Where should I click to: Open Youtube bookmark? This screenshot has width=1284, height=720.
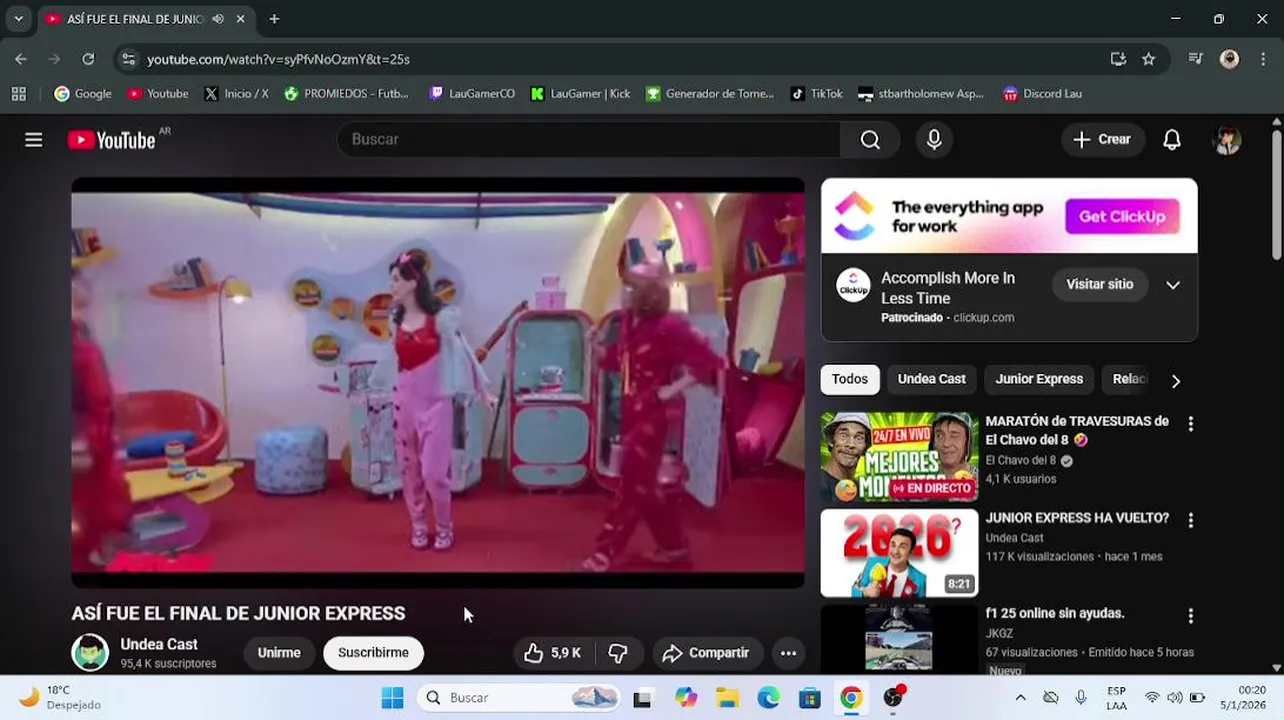tap(157, 94)
